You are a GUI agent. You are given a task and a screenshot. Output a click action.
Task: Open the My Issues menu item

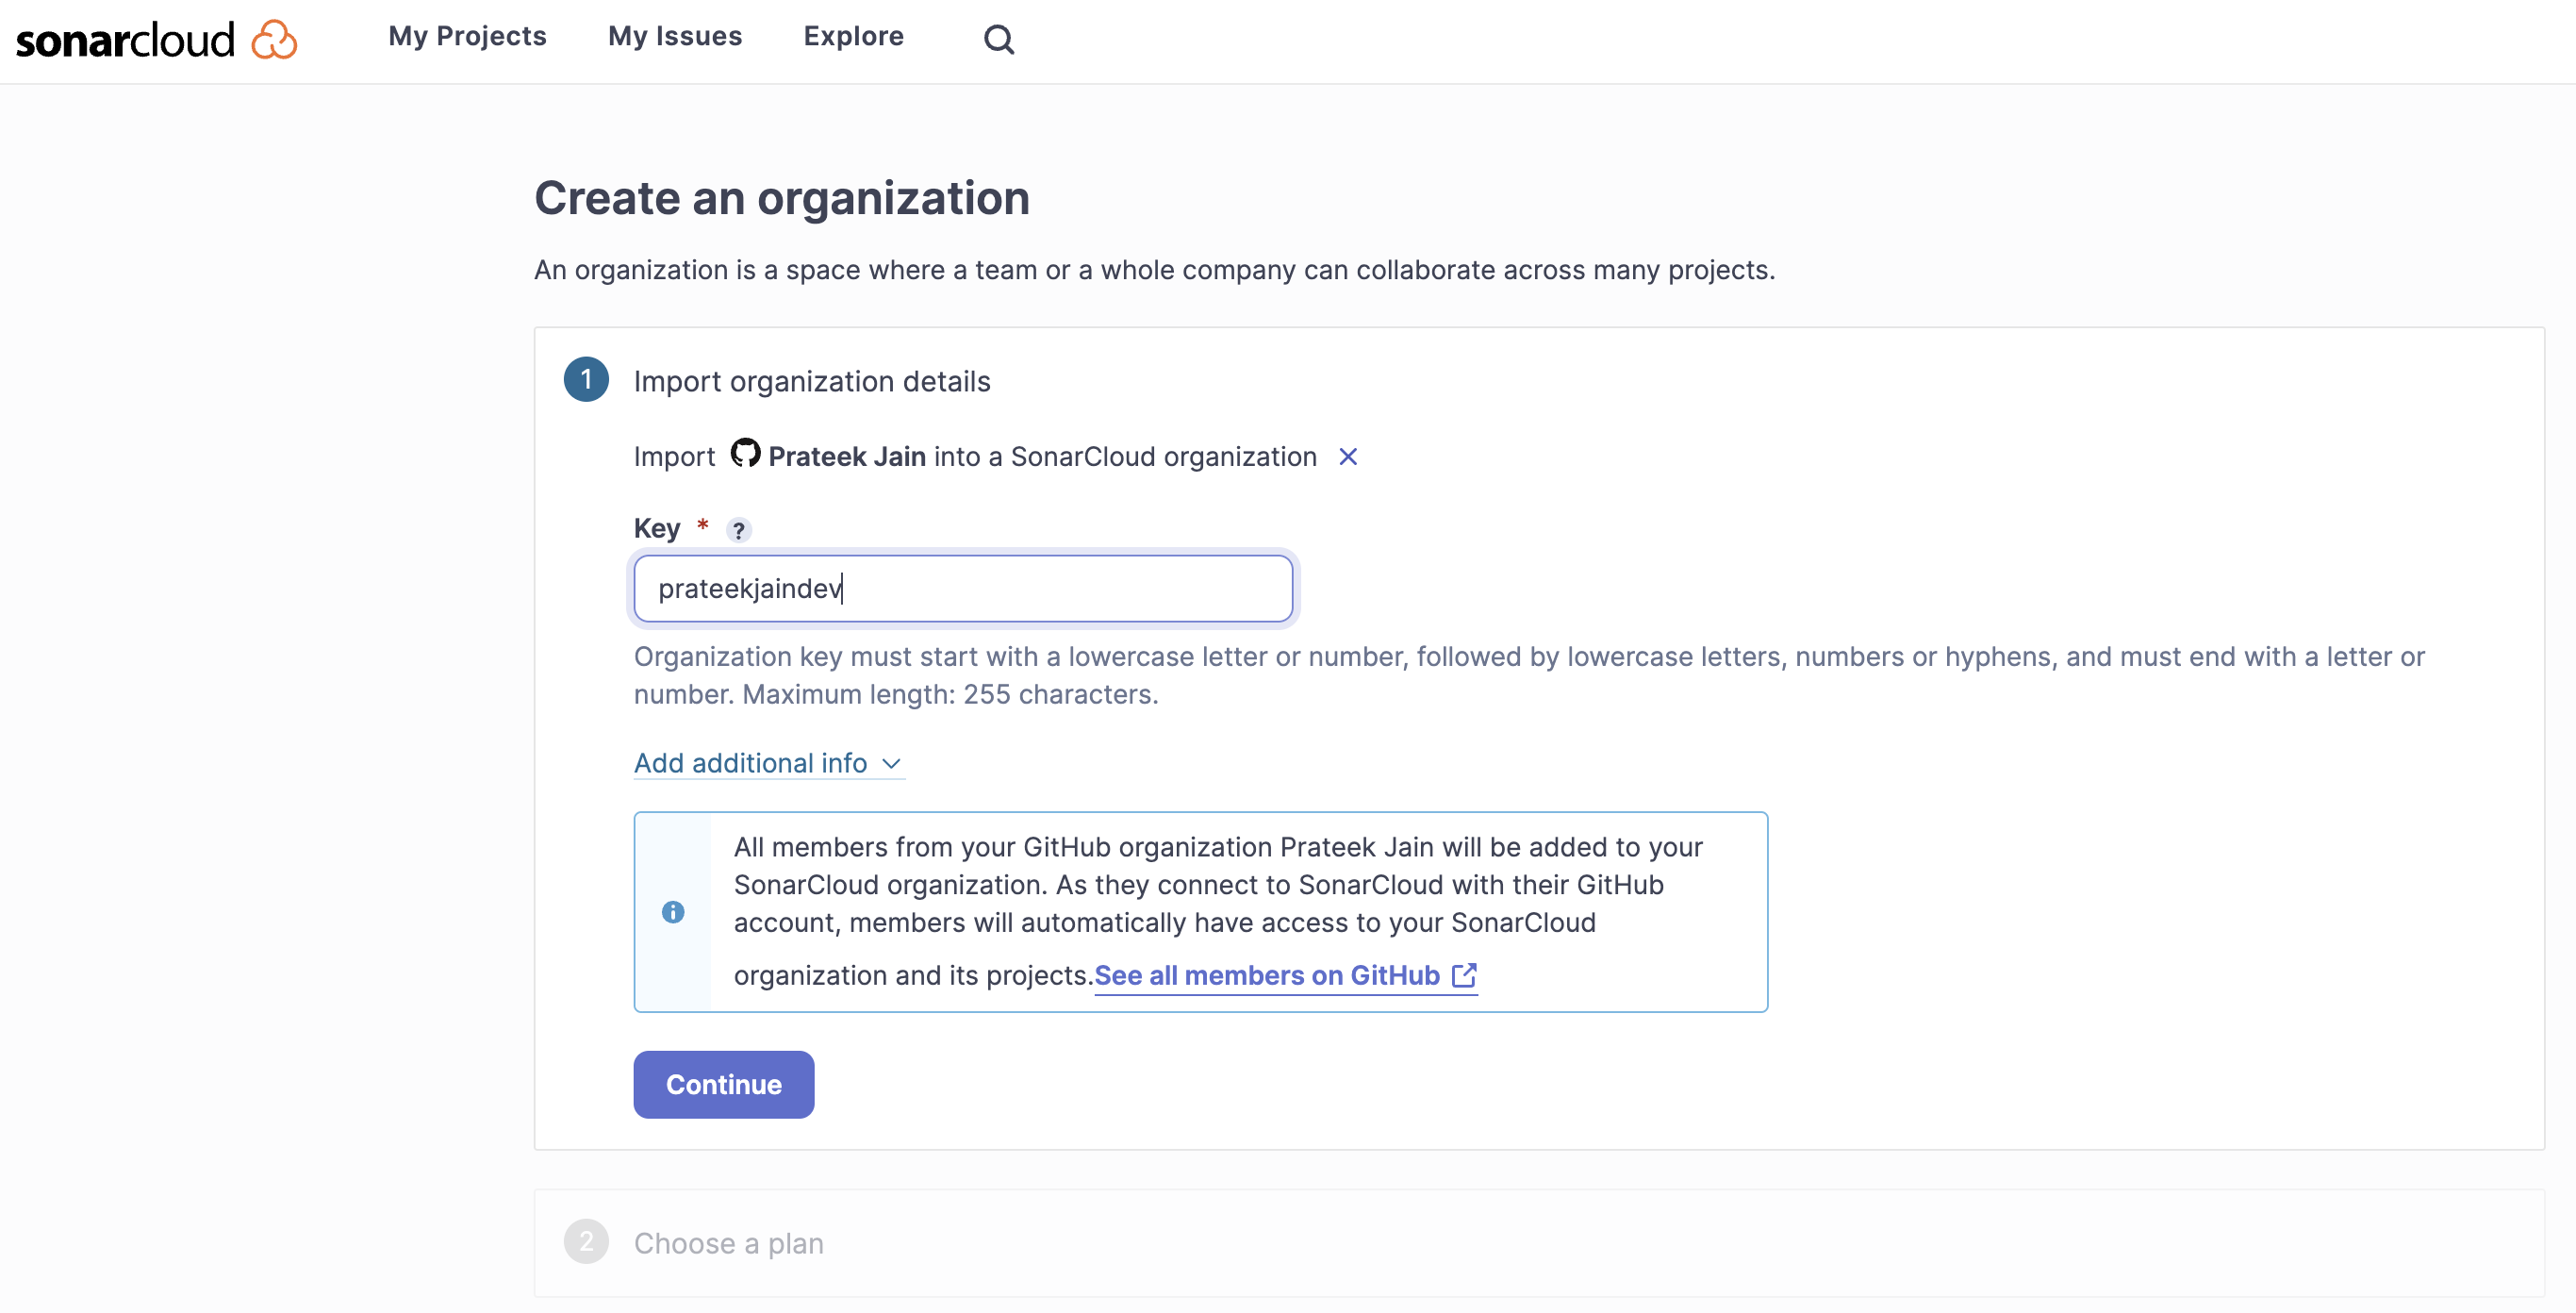[x=675, y=37]
